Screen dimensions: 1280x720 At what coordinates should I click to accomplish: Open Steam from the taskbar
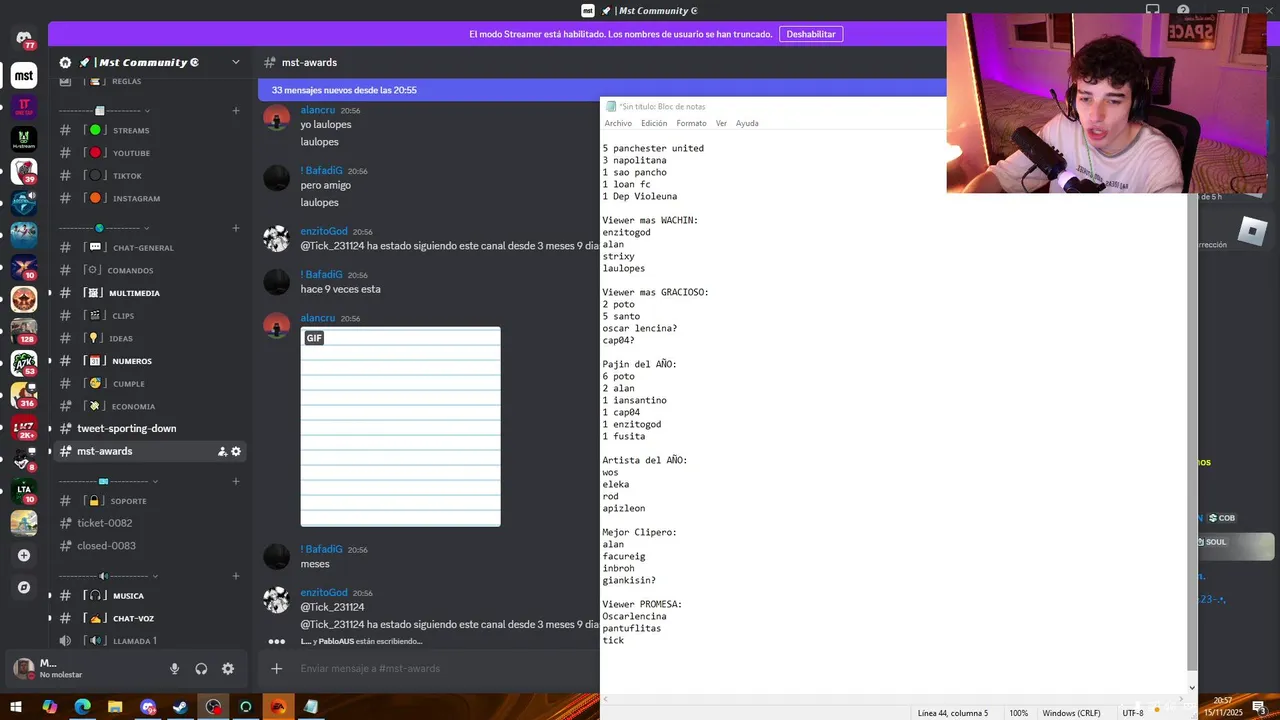point(180,707)
